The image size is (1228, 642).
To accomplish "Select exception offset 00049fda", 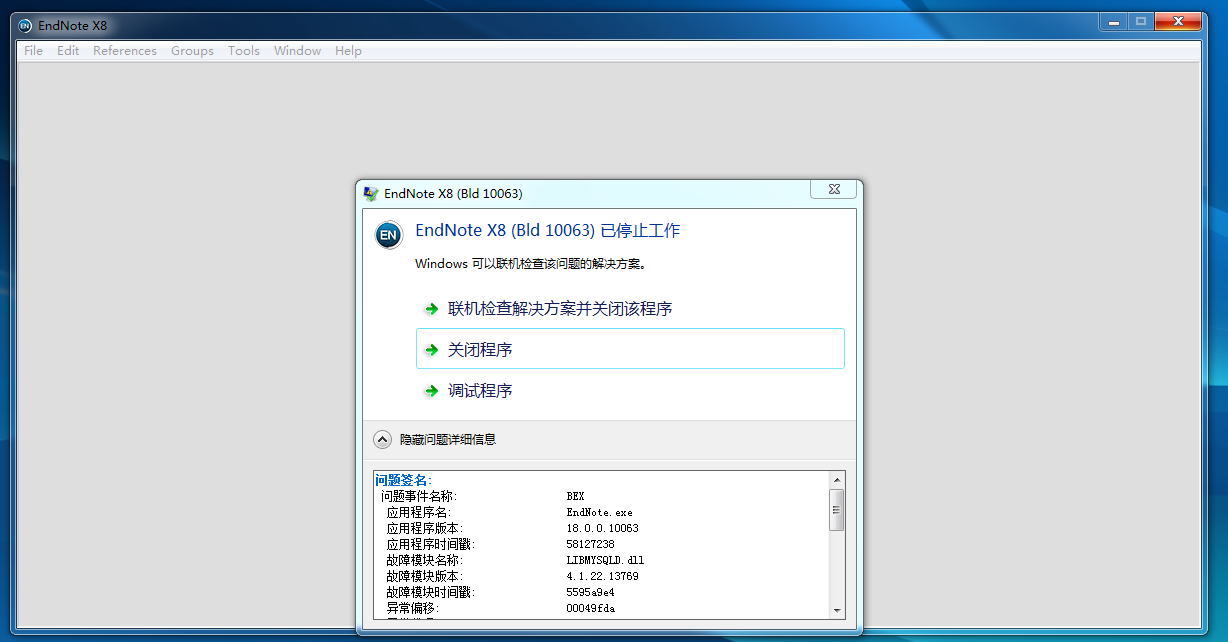I will click(590, 608).
